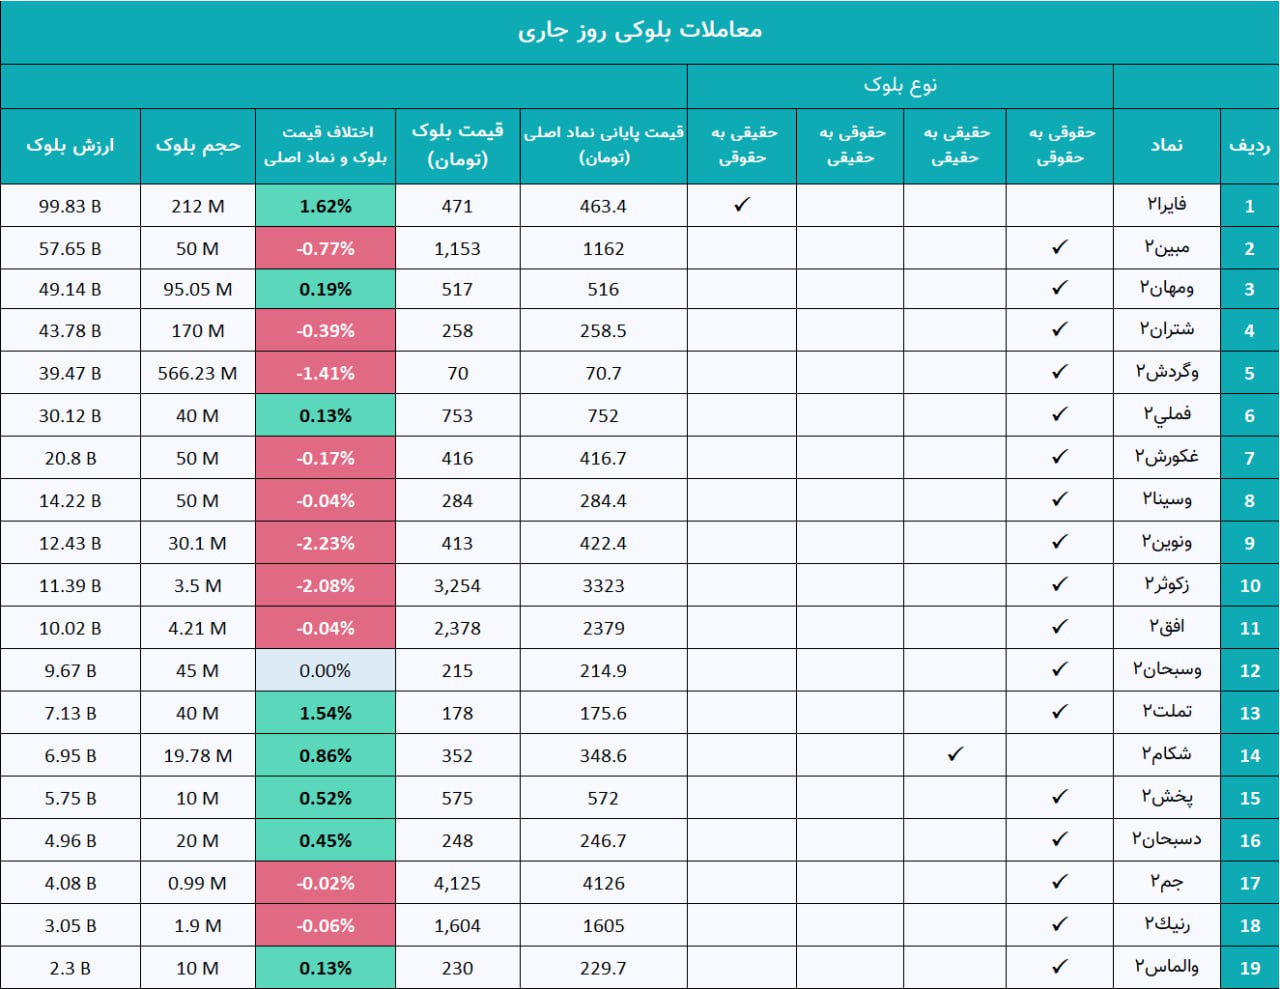Image resolution: width=1280 pixels, height=989 pixels.
Task: Click the حجم بلوک column header
Action: click(x=197, y=145)
